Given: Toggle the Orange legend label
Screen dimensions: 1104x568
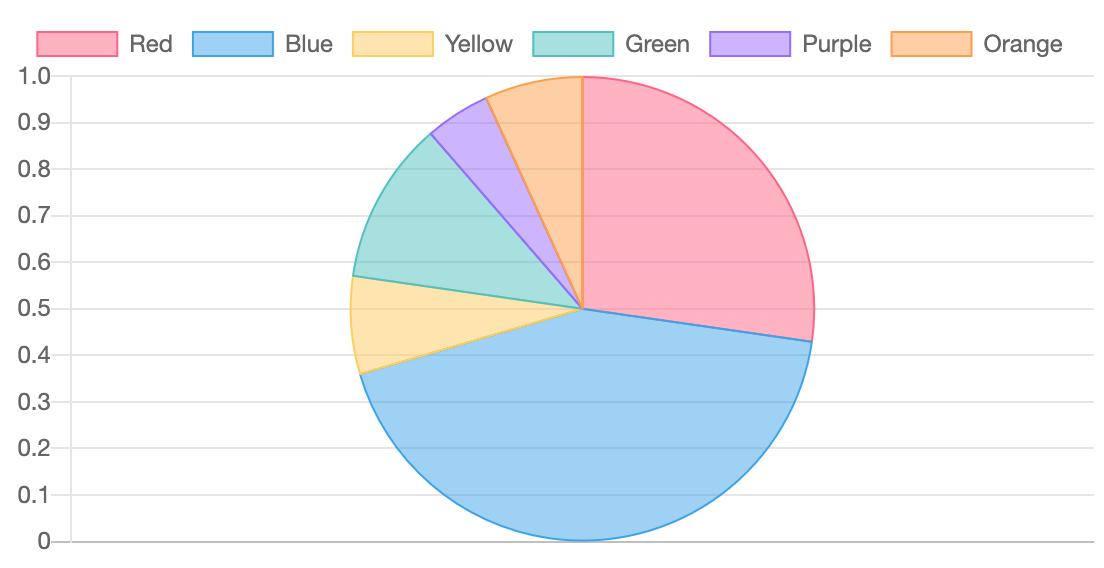Looking at the screenshot, I should click(x=1022, y=44).
